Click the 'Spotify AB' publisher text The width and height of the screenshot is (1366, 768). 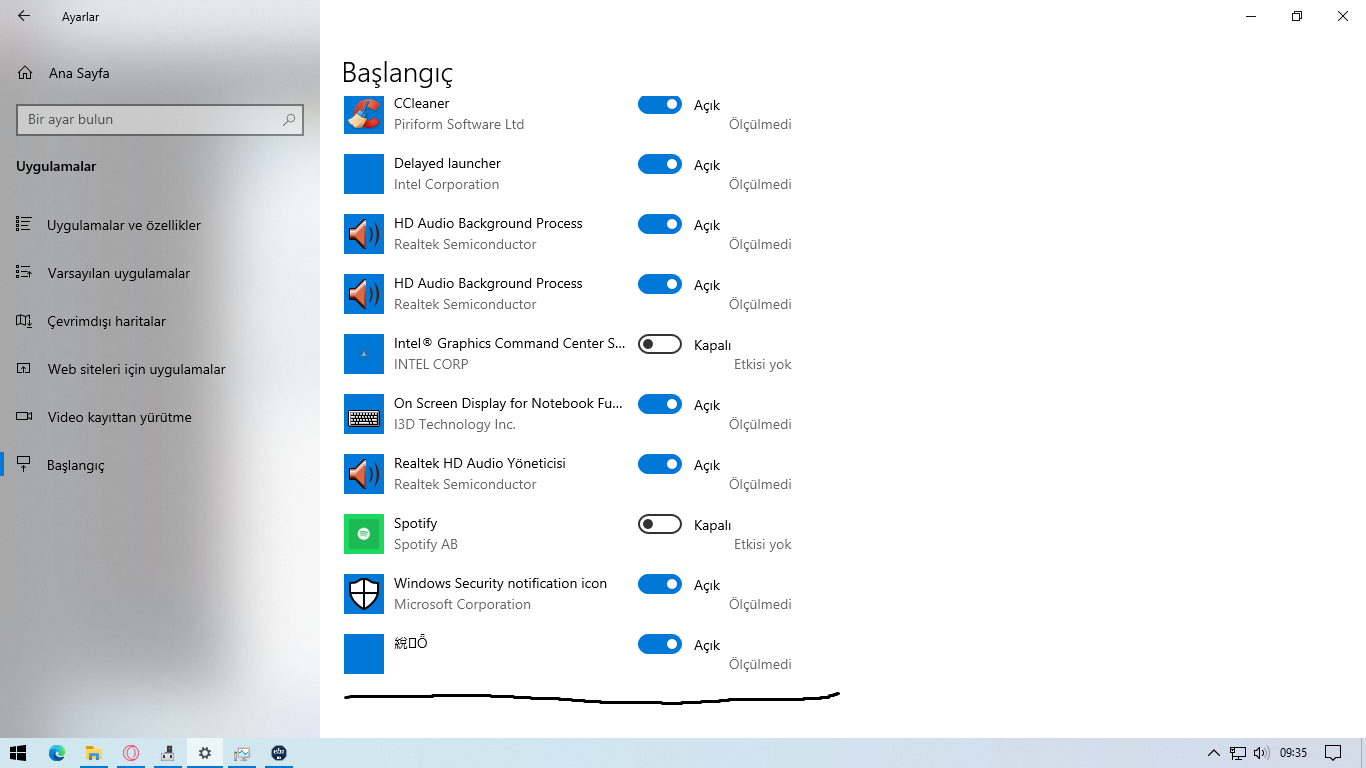click(x=426, y=544)
